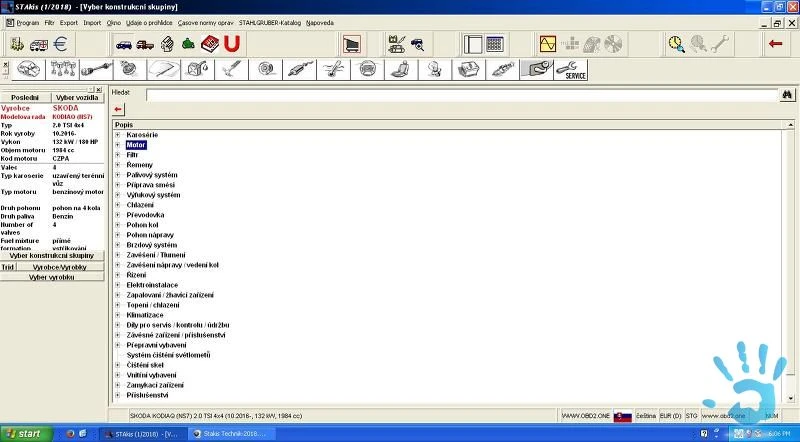
Task: Click the red U magnet icon
Action: point(232,44)
